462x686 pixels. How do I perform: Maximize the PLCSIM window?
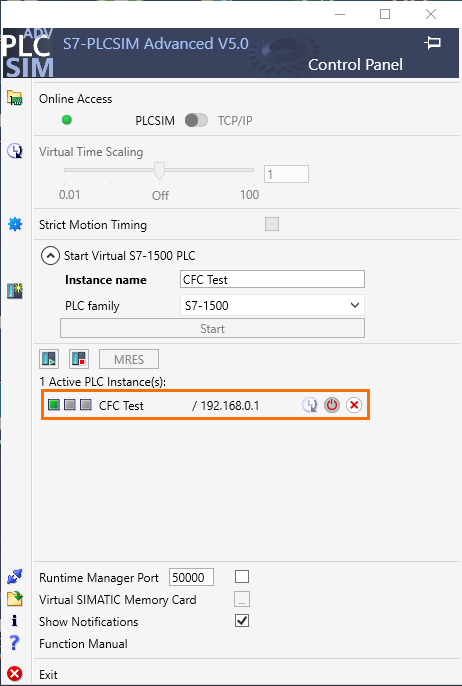(385, 14)
